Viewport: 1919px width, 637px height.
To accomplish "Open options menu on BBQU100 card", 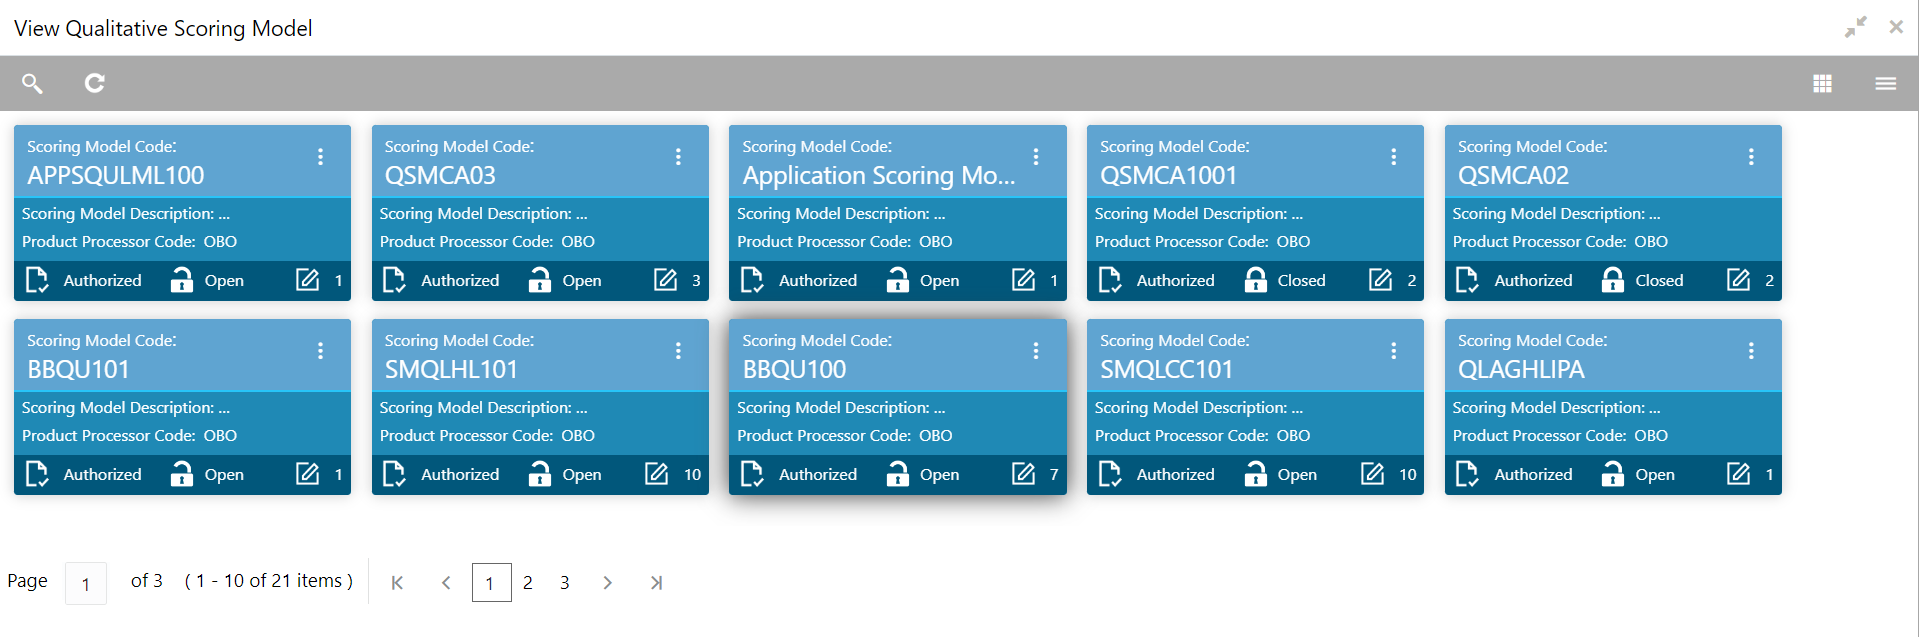I will coord(1036,351).
